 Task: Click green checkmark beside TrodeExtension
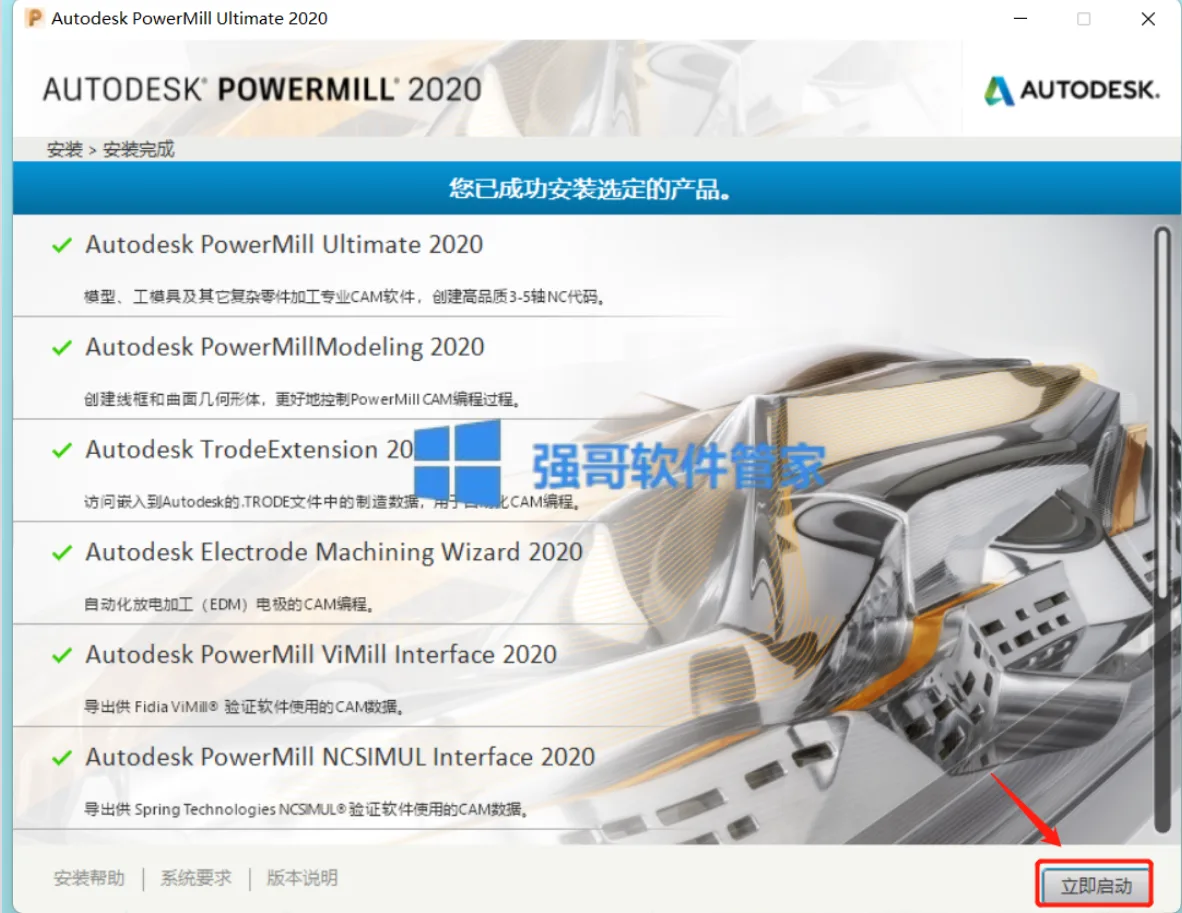tap(62, 450)
